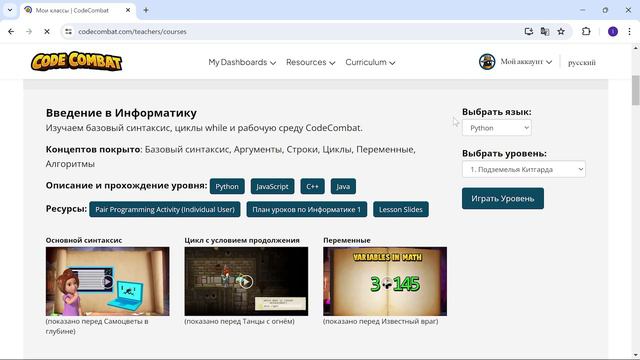
Task: Click caption показано перед Известный враг
Action: tap(380, 321)
